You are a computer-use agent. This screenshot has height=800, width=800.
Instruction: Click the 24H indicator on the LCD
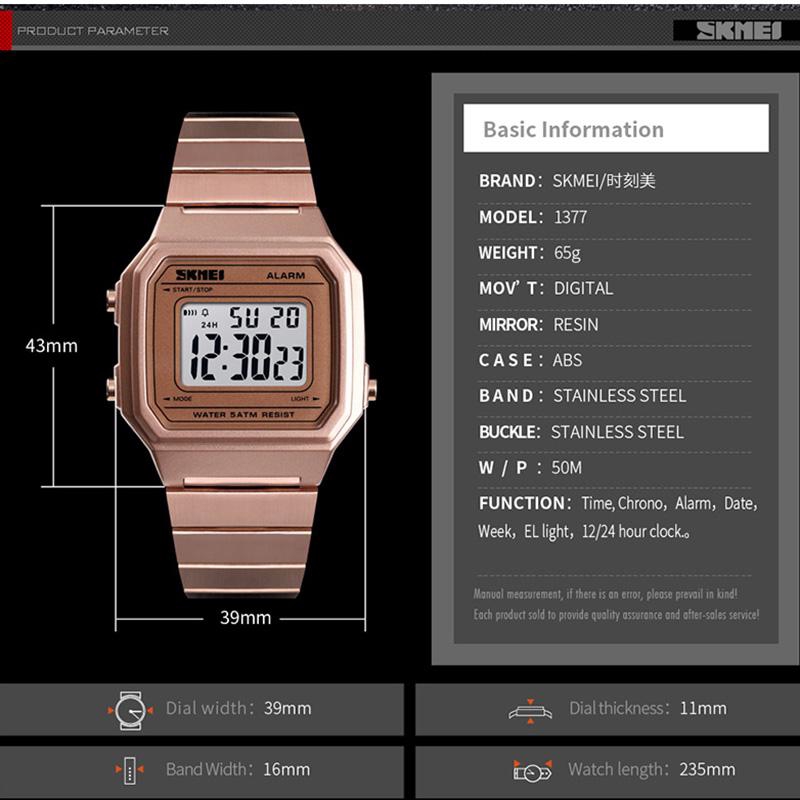click(x=209, y=325)
